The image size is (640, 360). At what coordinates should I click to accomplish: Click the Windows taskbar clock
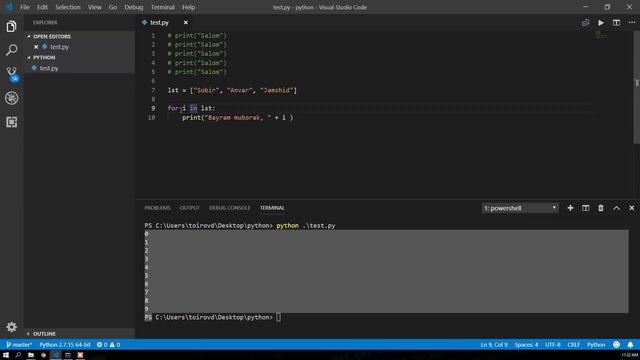pyautogui.click(x=630, y=355)
